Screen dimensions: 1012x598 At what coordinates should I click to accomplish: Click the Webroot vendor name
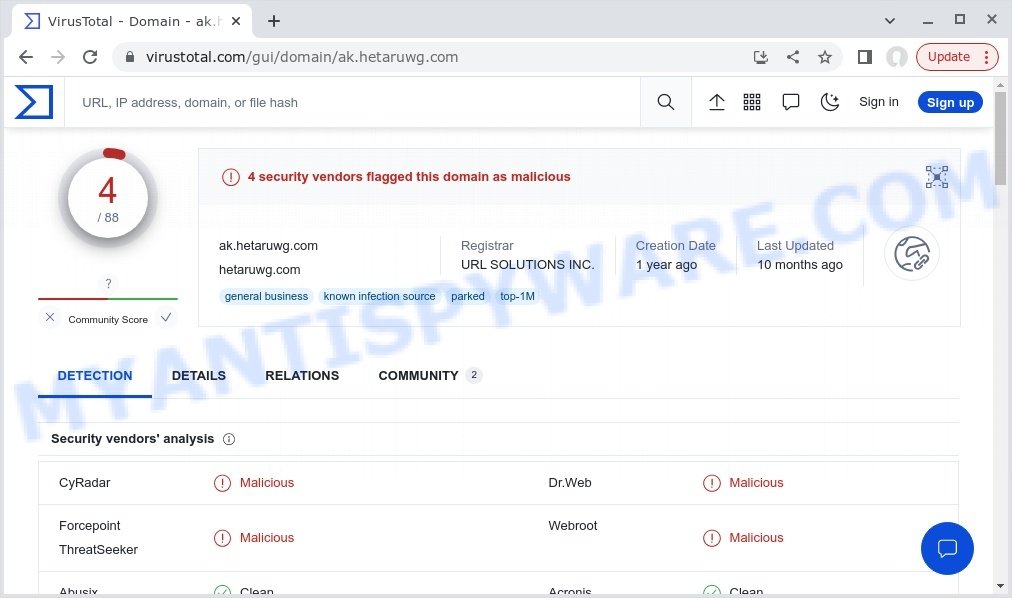(x=572, y=526)
